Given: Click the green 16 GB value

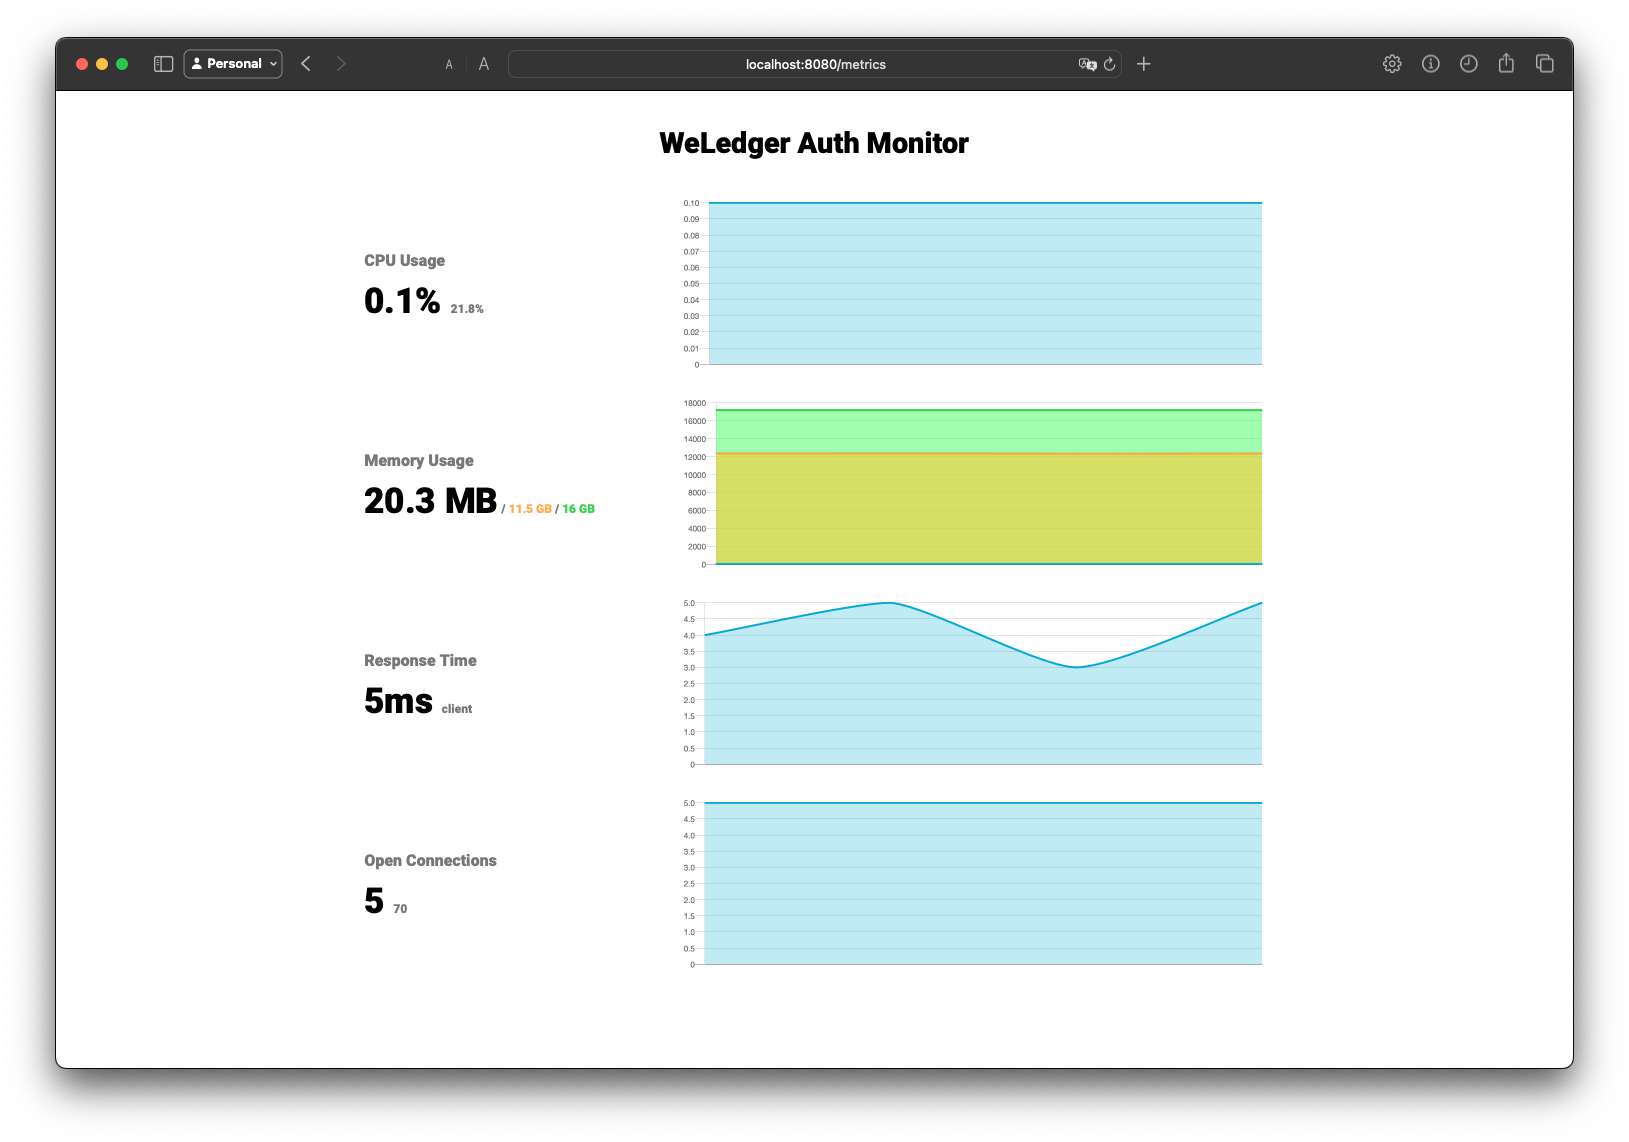Looking at the screenshot, I should (x=578, y=509).
